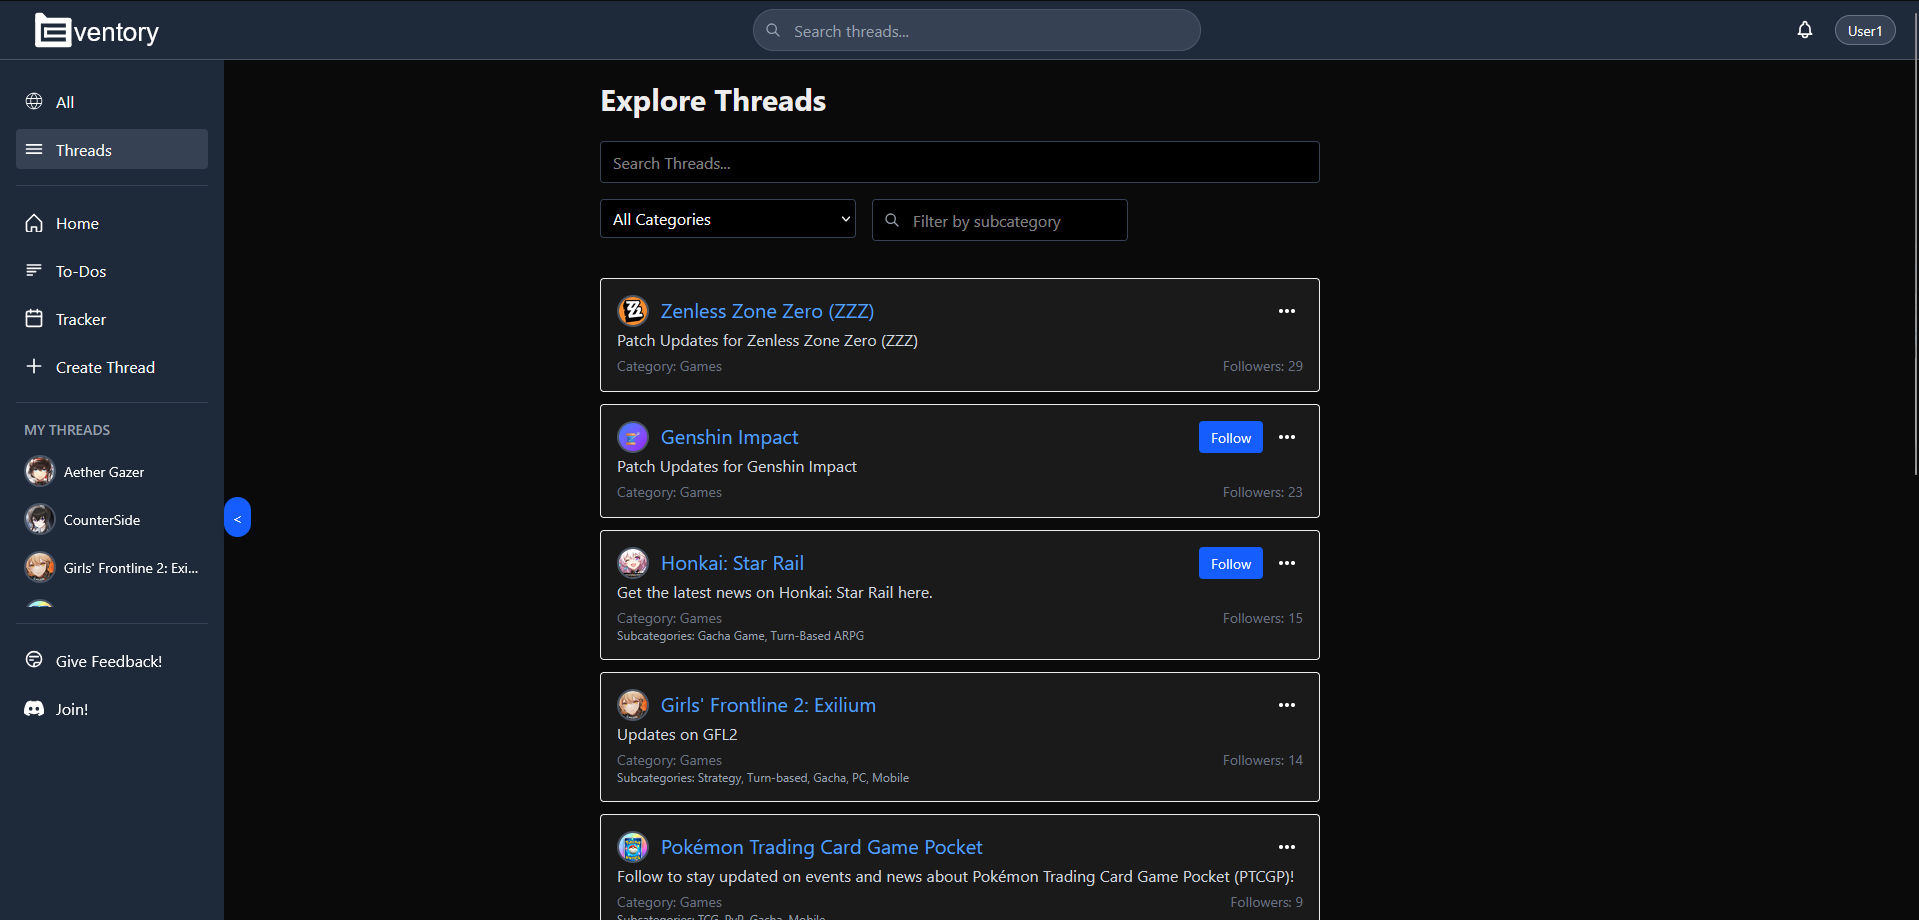
Task: Open Tracker in the sidebar
Action: coord(112,319)
